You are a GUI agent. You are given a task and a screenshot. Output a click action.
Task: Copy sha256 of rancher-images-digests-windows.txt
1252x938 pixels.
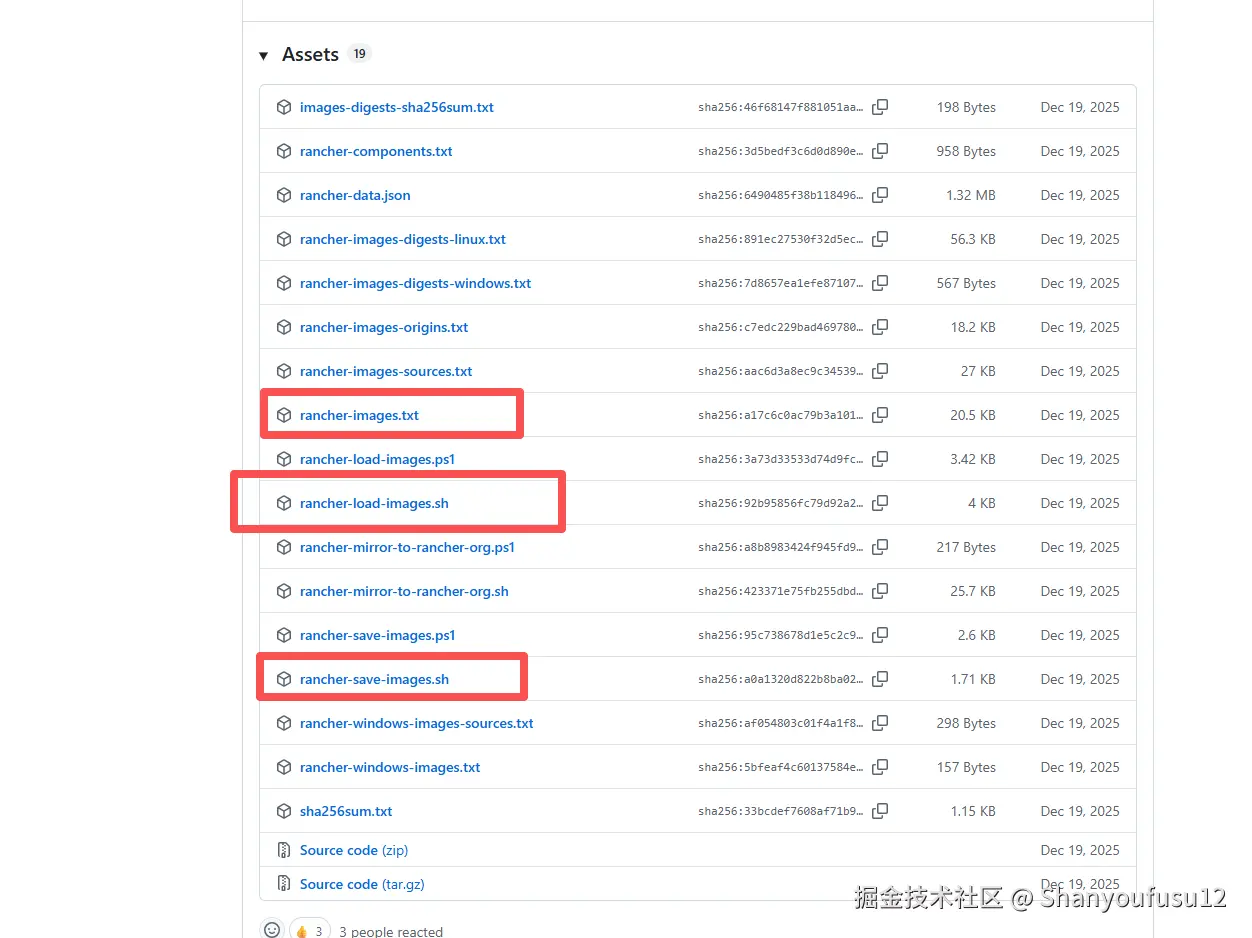pos(880,283)
